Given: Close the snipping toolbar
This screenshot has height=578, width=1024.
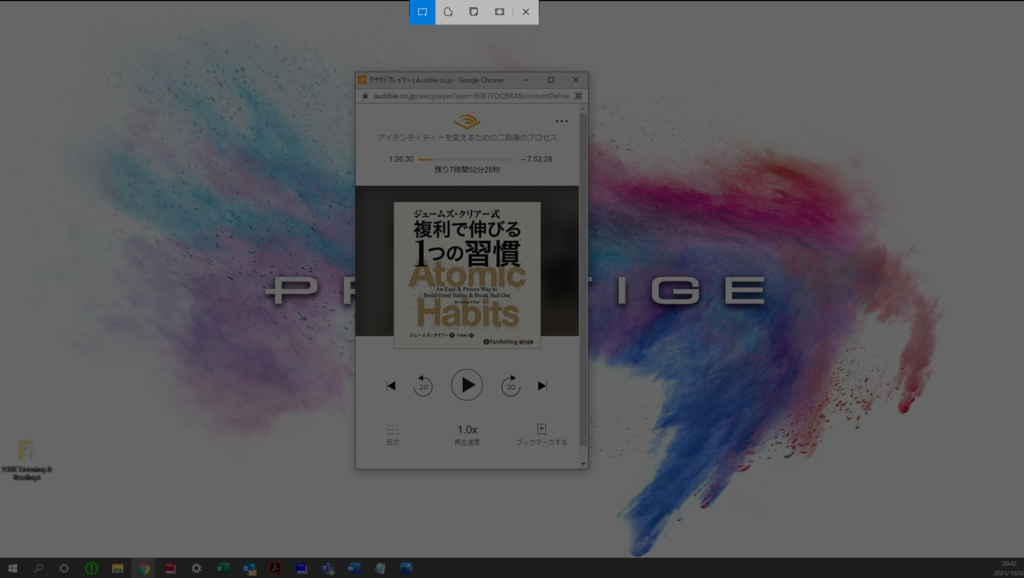Looking at the screenshot, I should [526, 12].
